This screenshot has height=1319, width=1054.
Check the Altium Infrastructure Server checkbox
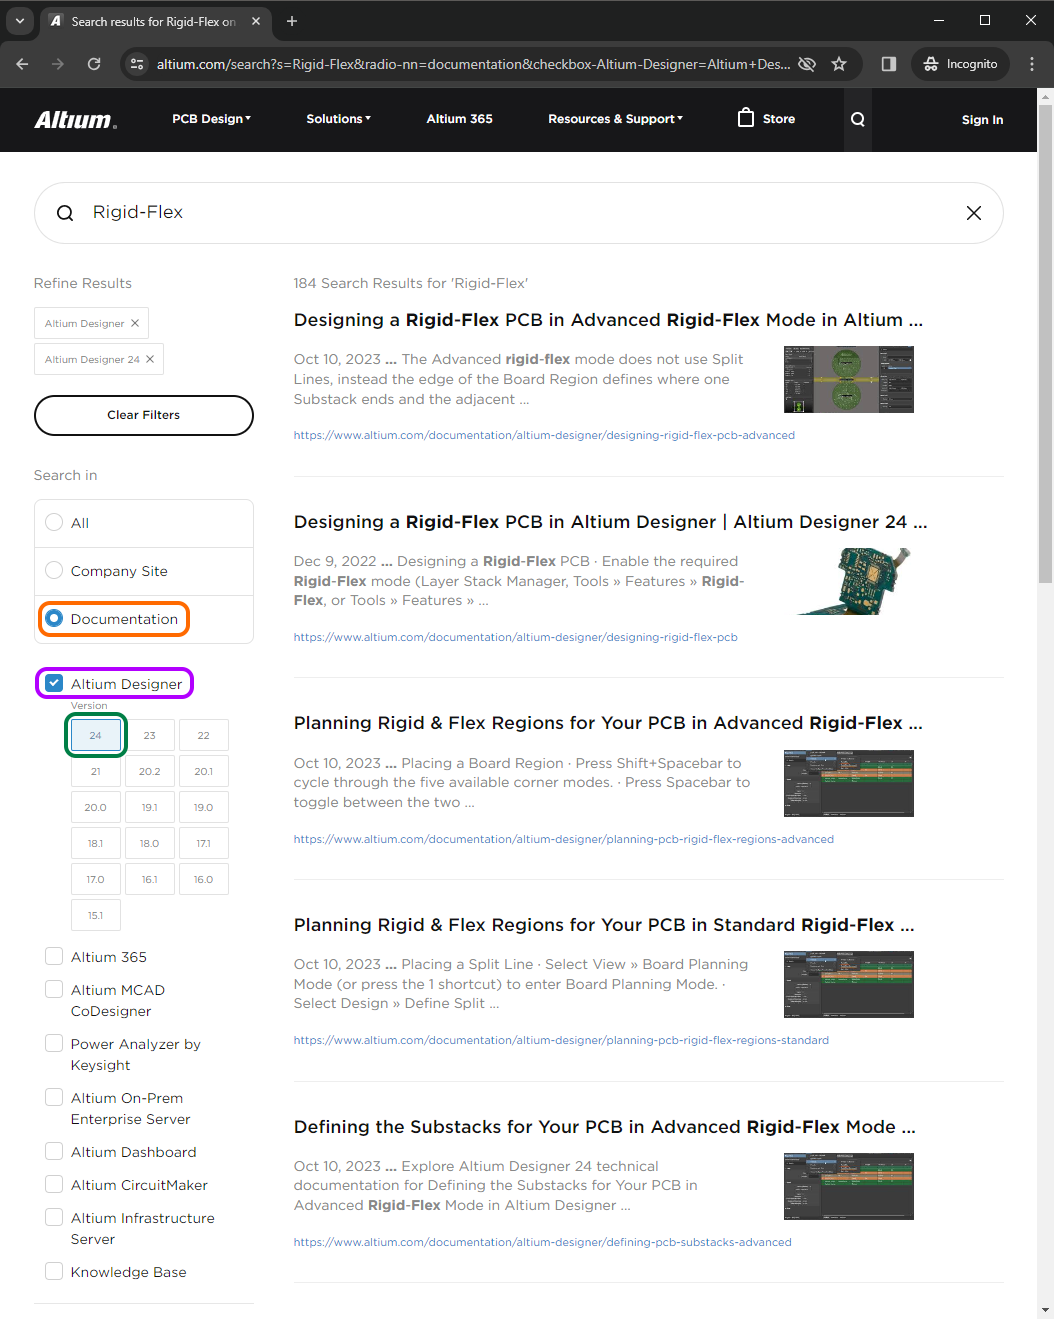pos(54,1218)
